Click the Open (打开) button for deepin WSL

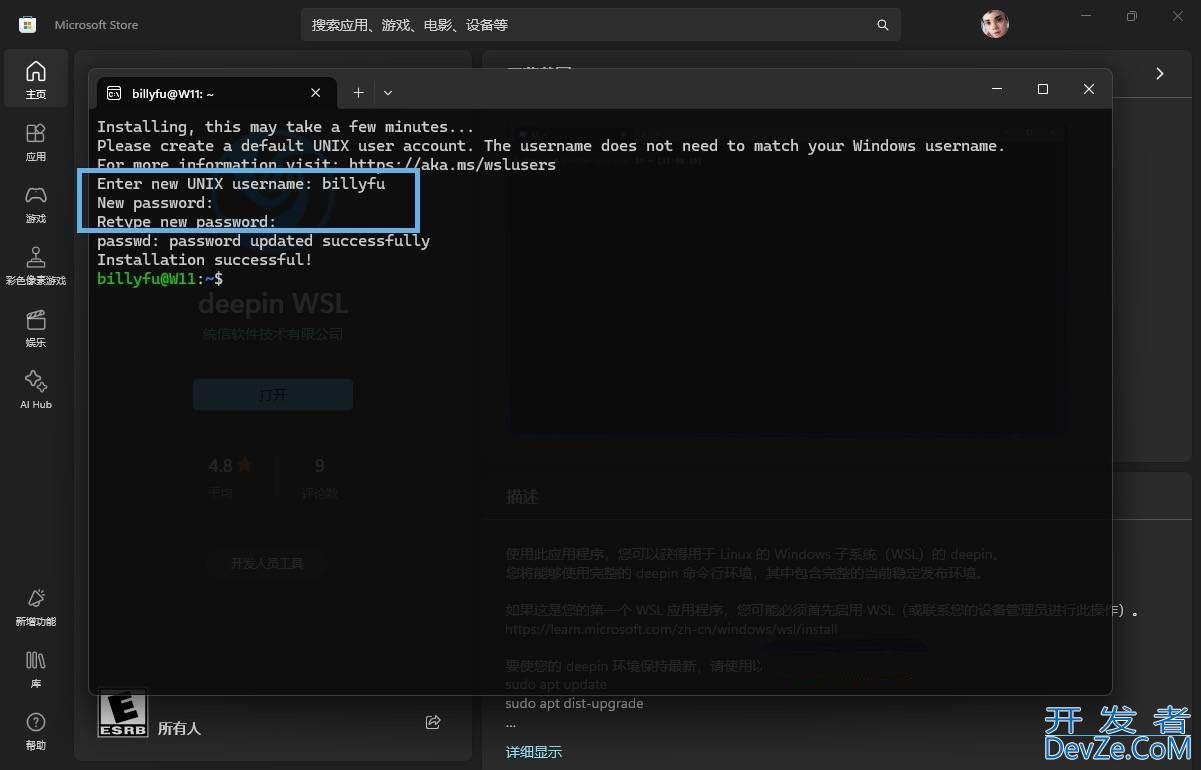[x=273, y=395]
